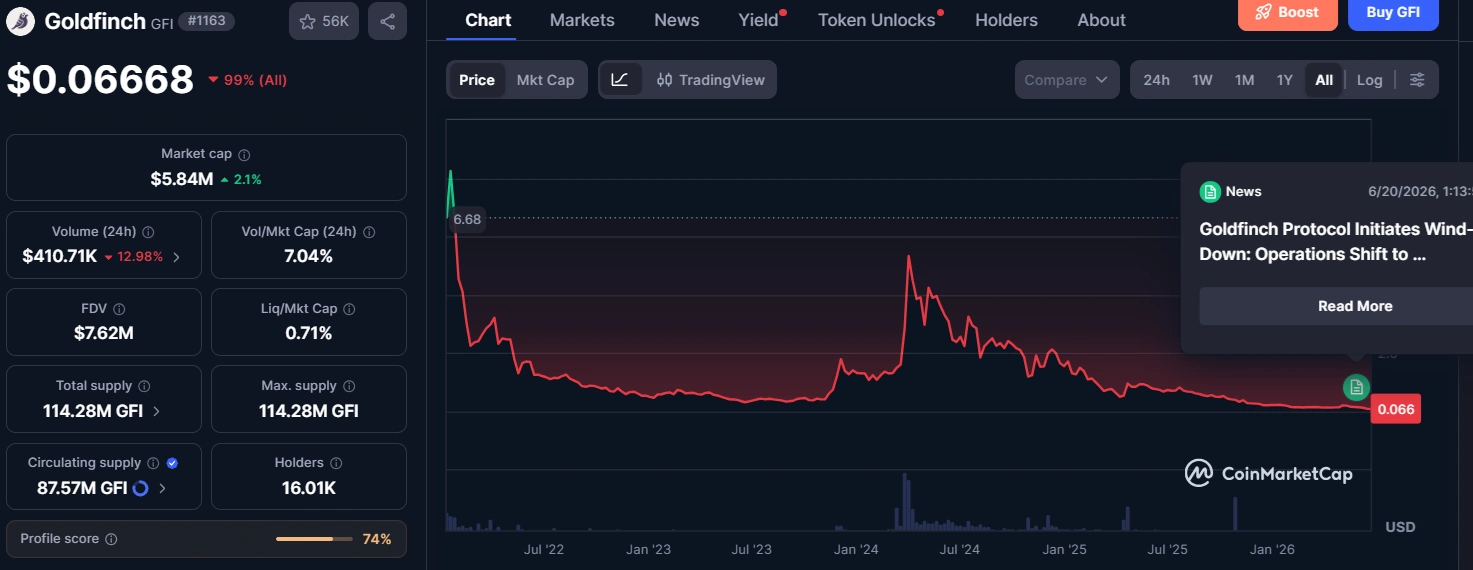Open Holders info icon
The height and width of the screenshot is (570, 1473).
pyautogui.click(x=336, y=463)
